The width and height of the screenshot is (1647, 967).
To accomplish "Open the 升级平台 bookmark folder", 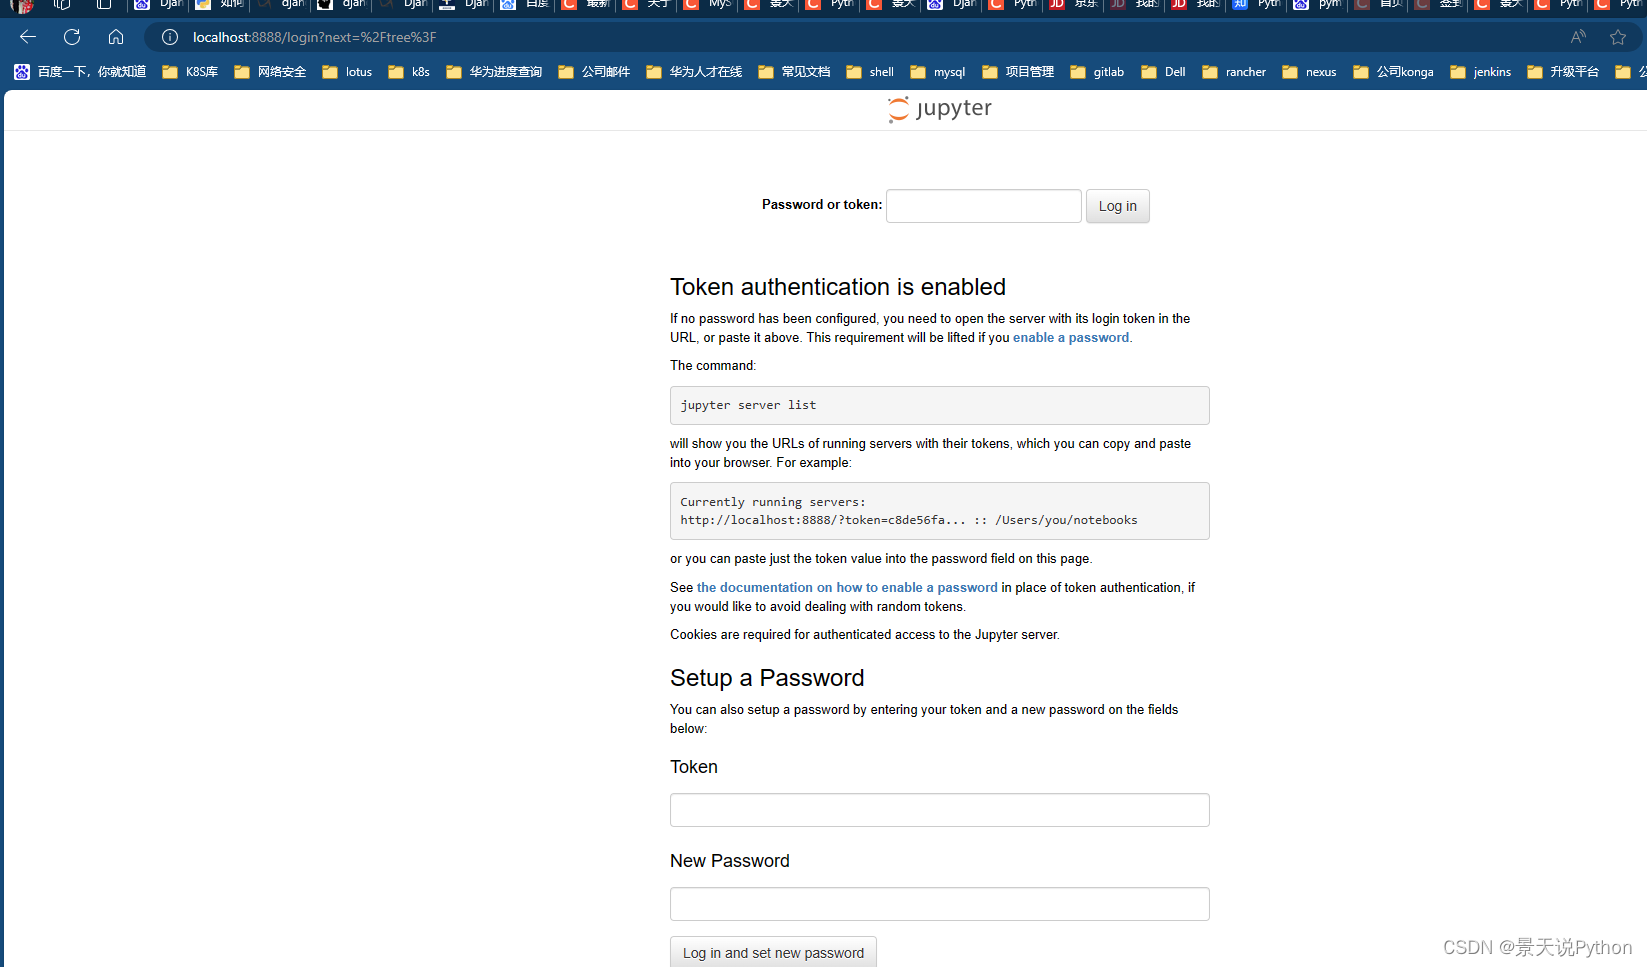I will click(x=1563, y=72).
